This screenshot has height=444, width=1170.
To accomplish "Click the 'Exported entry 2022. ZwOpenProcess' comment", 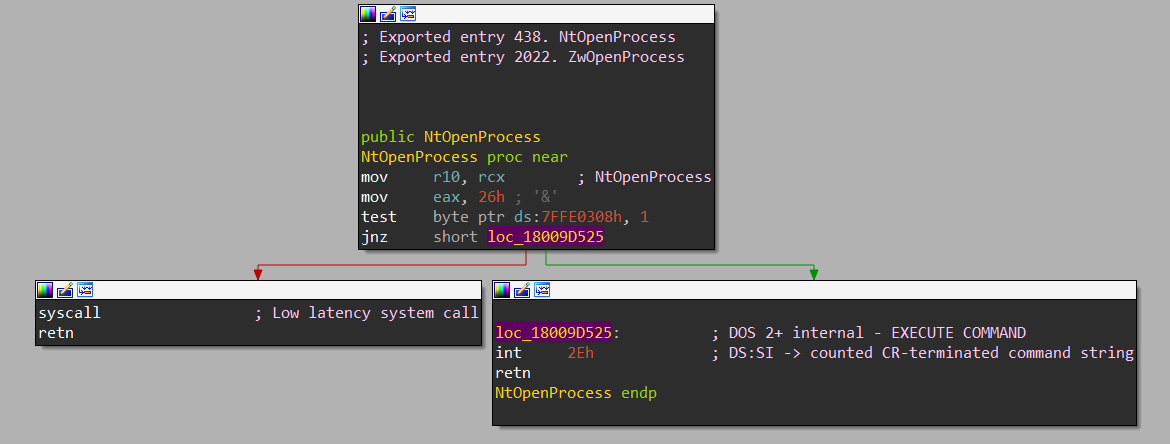I will tap(523, 57).
